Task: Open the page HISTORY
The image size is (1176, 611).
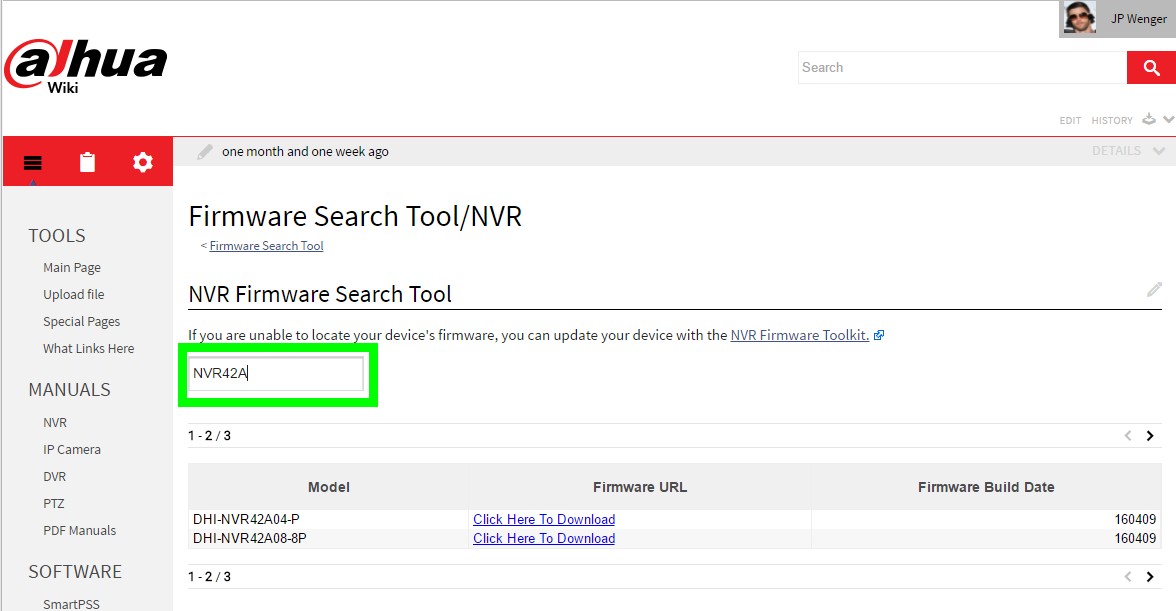Action: tap(1112, 120)
